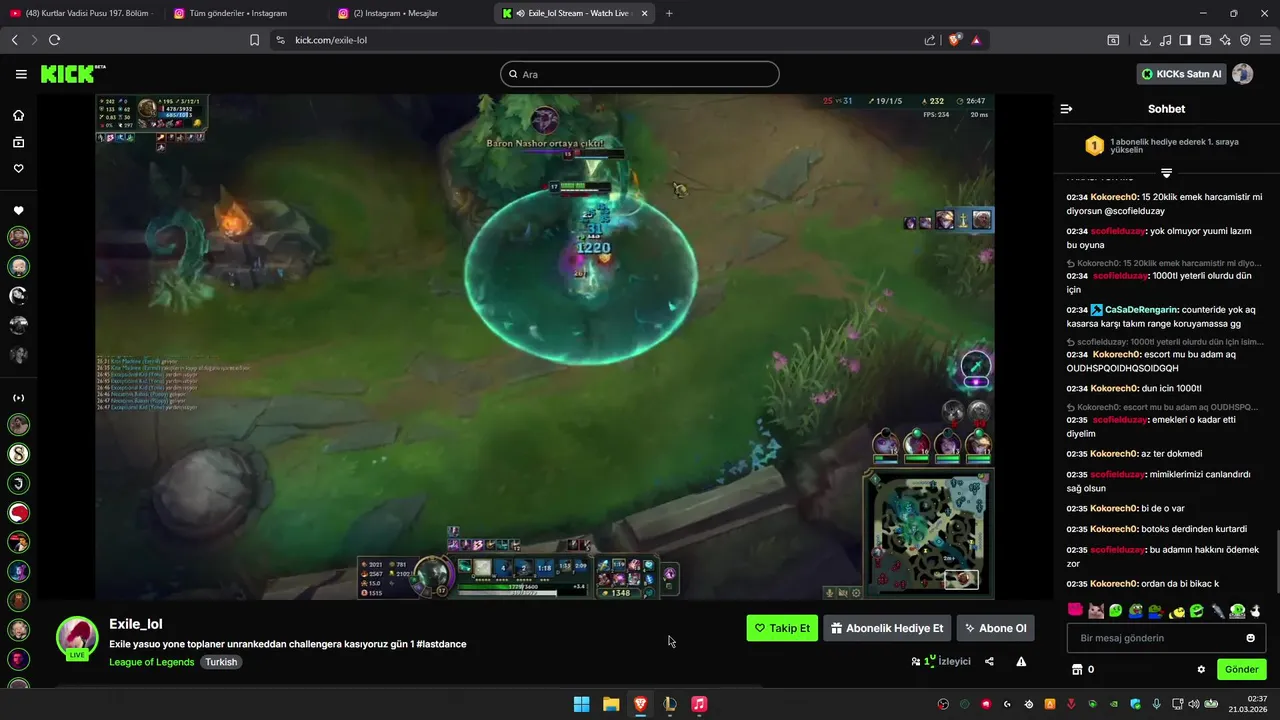
Task: Open first followed channel avatar in sidebar
Action: (x=18, y=237)
